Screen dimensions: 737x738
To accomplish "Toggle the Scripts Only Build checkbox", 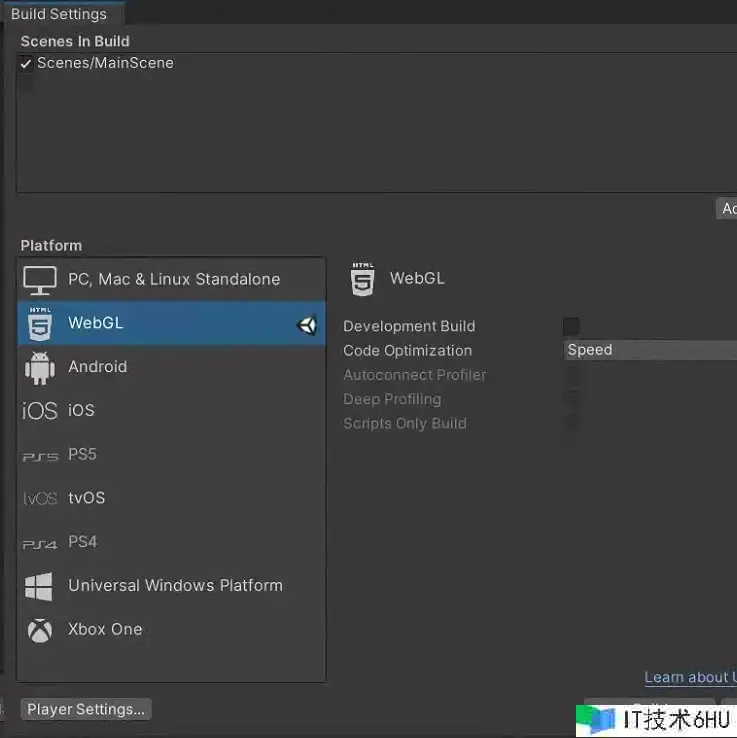I will pos(571,424).
